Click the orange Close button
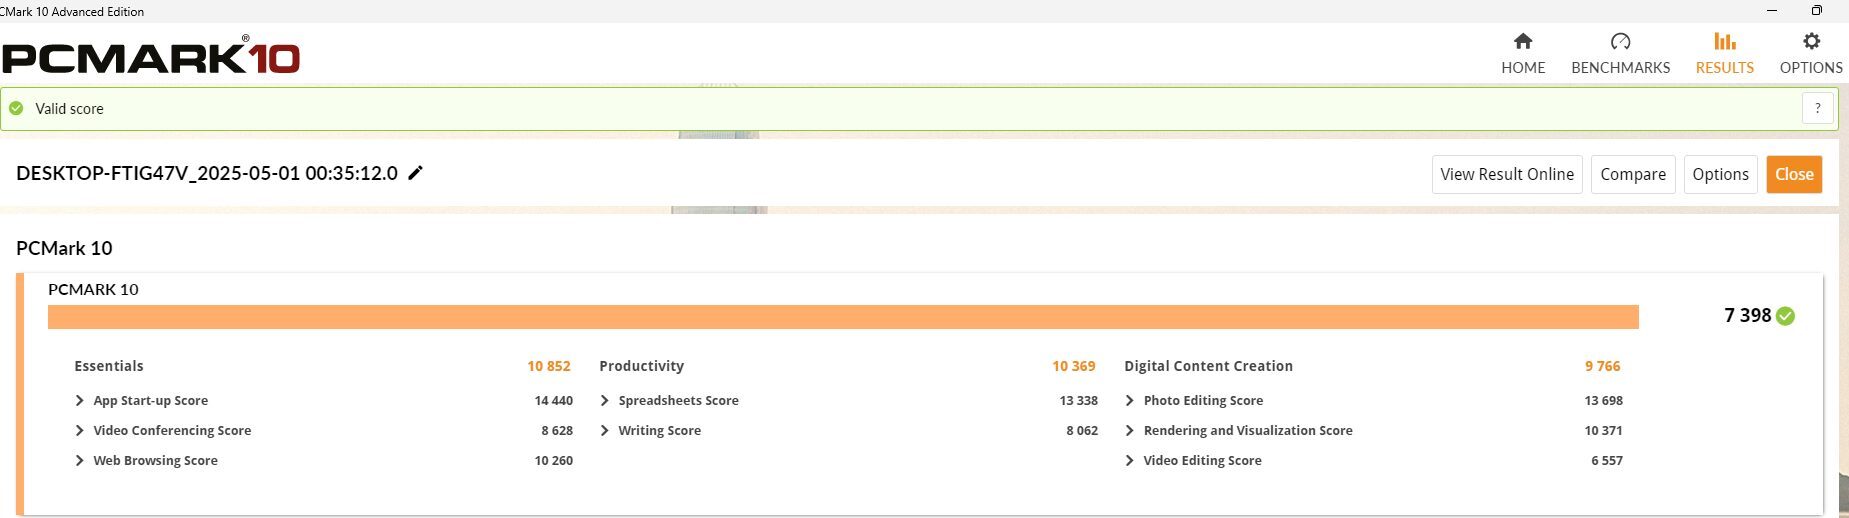The width and height of the screenshot is (1849, 518). (1794, 174)
